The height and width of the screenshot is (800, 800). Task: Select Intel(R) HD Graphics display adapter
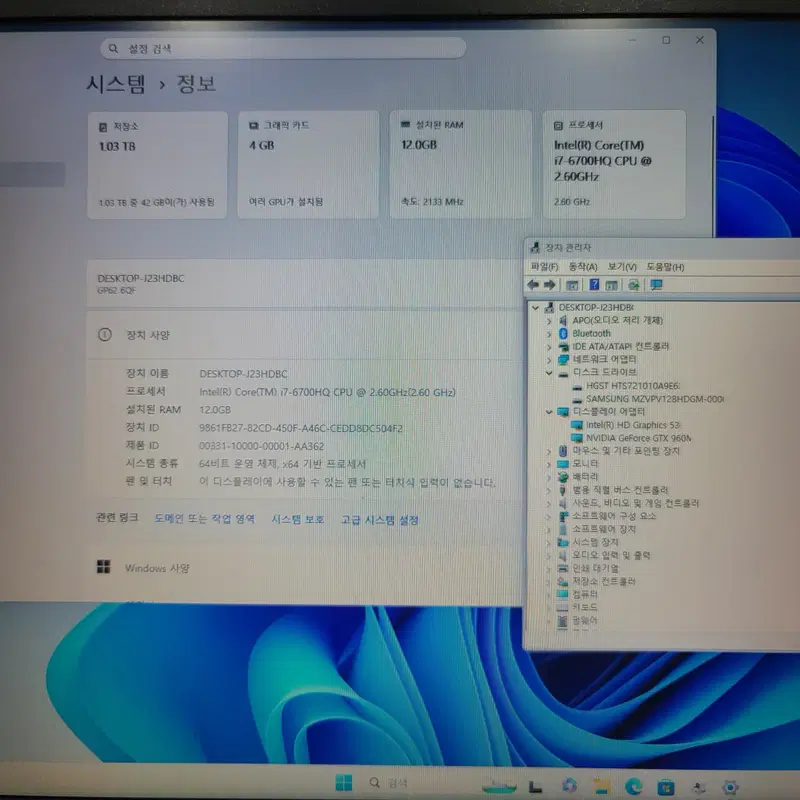coord(633,425)
